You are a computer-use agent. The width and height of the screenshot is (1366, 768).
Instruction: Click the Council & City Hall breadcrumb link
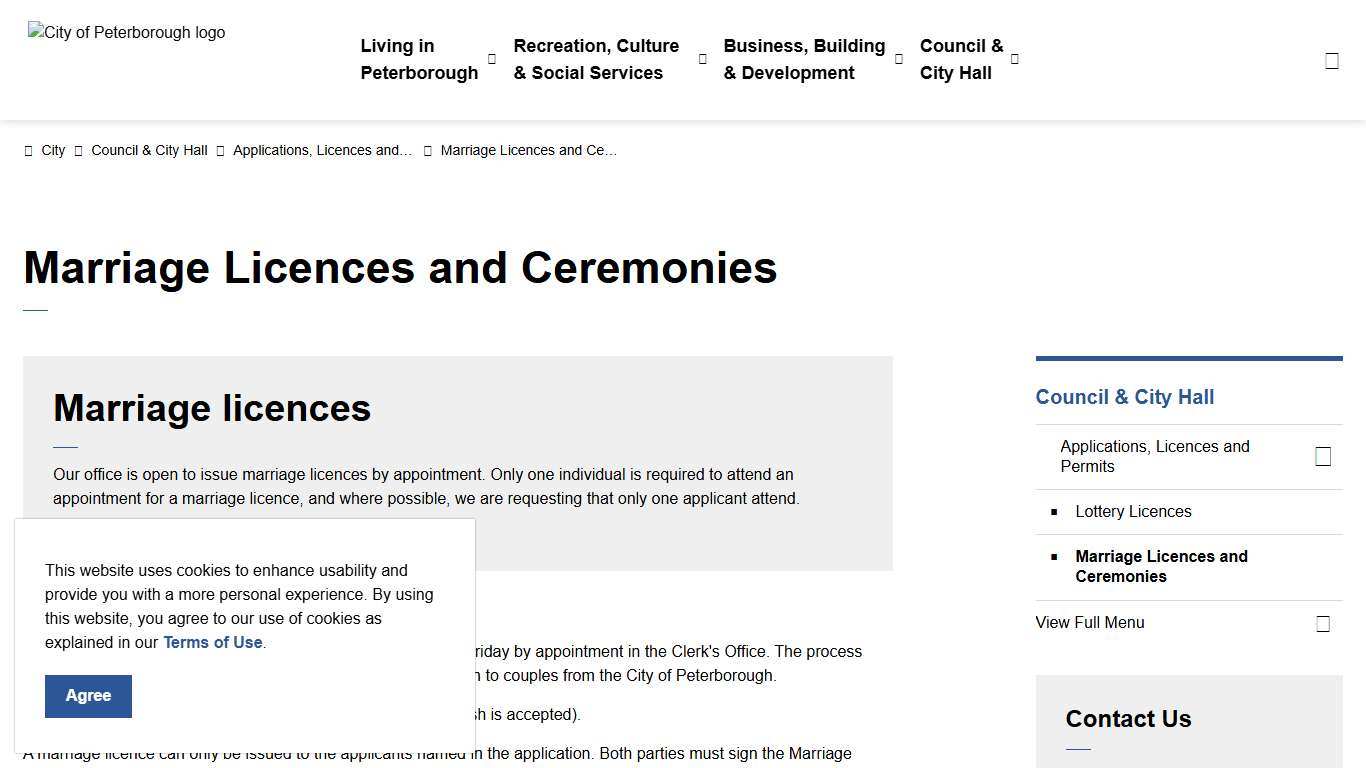pyautogui.click(x=149, y=150)
